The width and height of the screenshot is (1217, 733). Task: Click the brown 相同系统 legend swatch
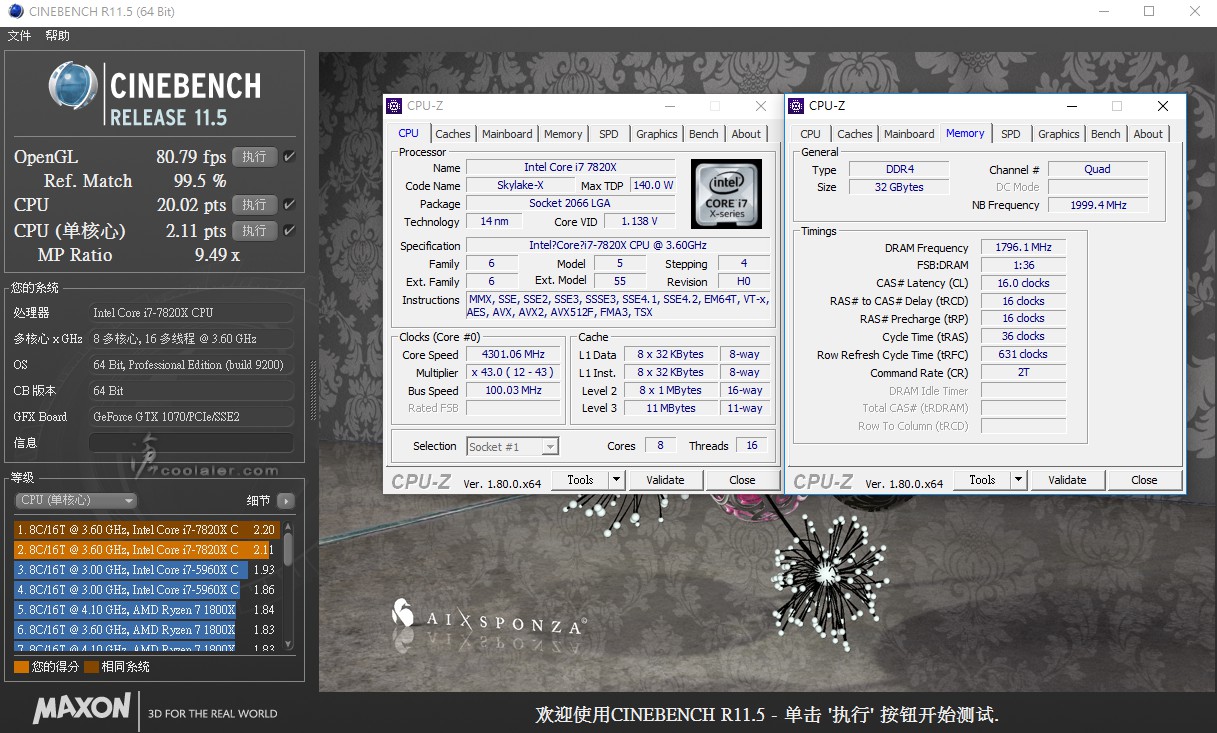click(x=91, y=666)
